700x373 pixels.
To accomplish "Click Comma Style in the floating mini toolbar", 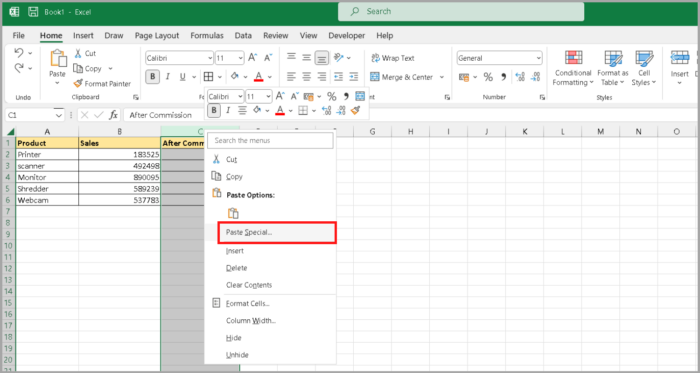I will [x=346, y=96].
